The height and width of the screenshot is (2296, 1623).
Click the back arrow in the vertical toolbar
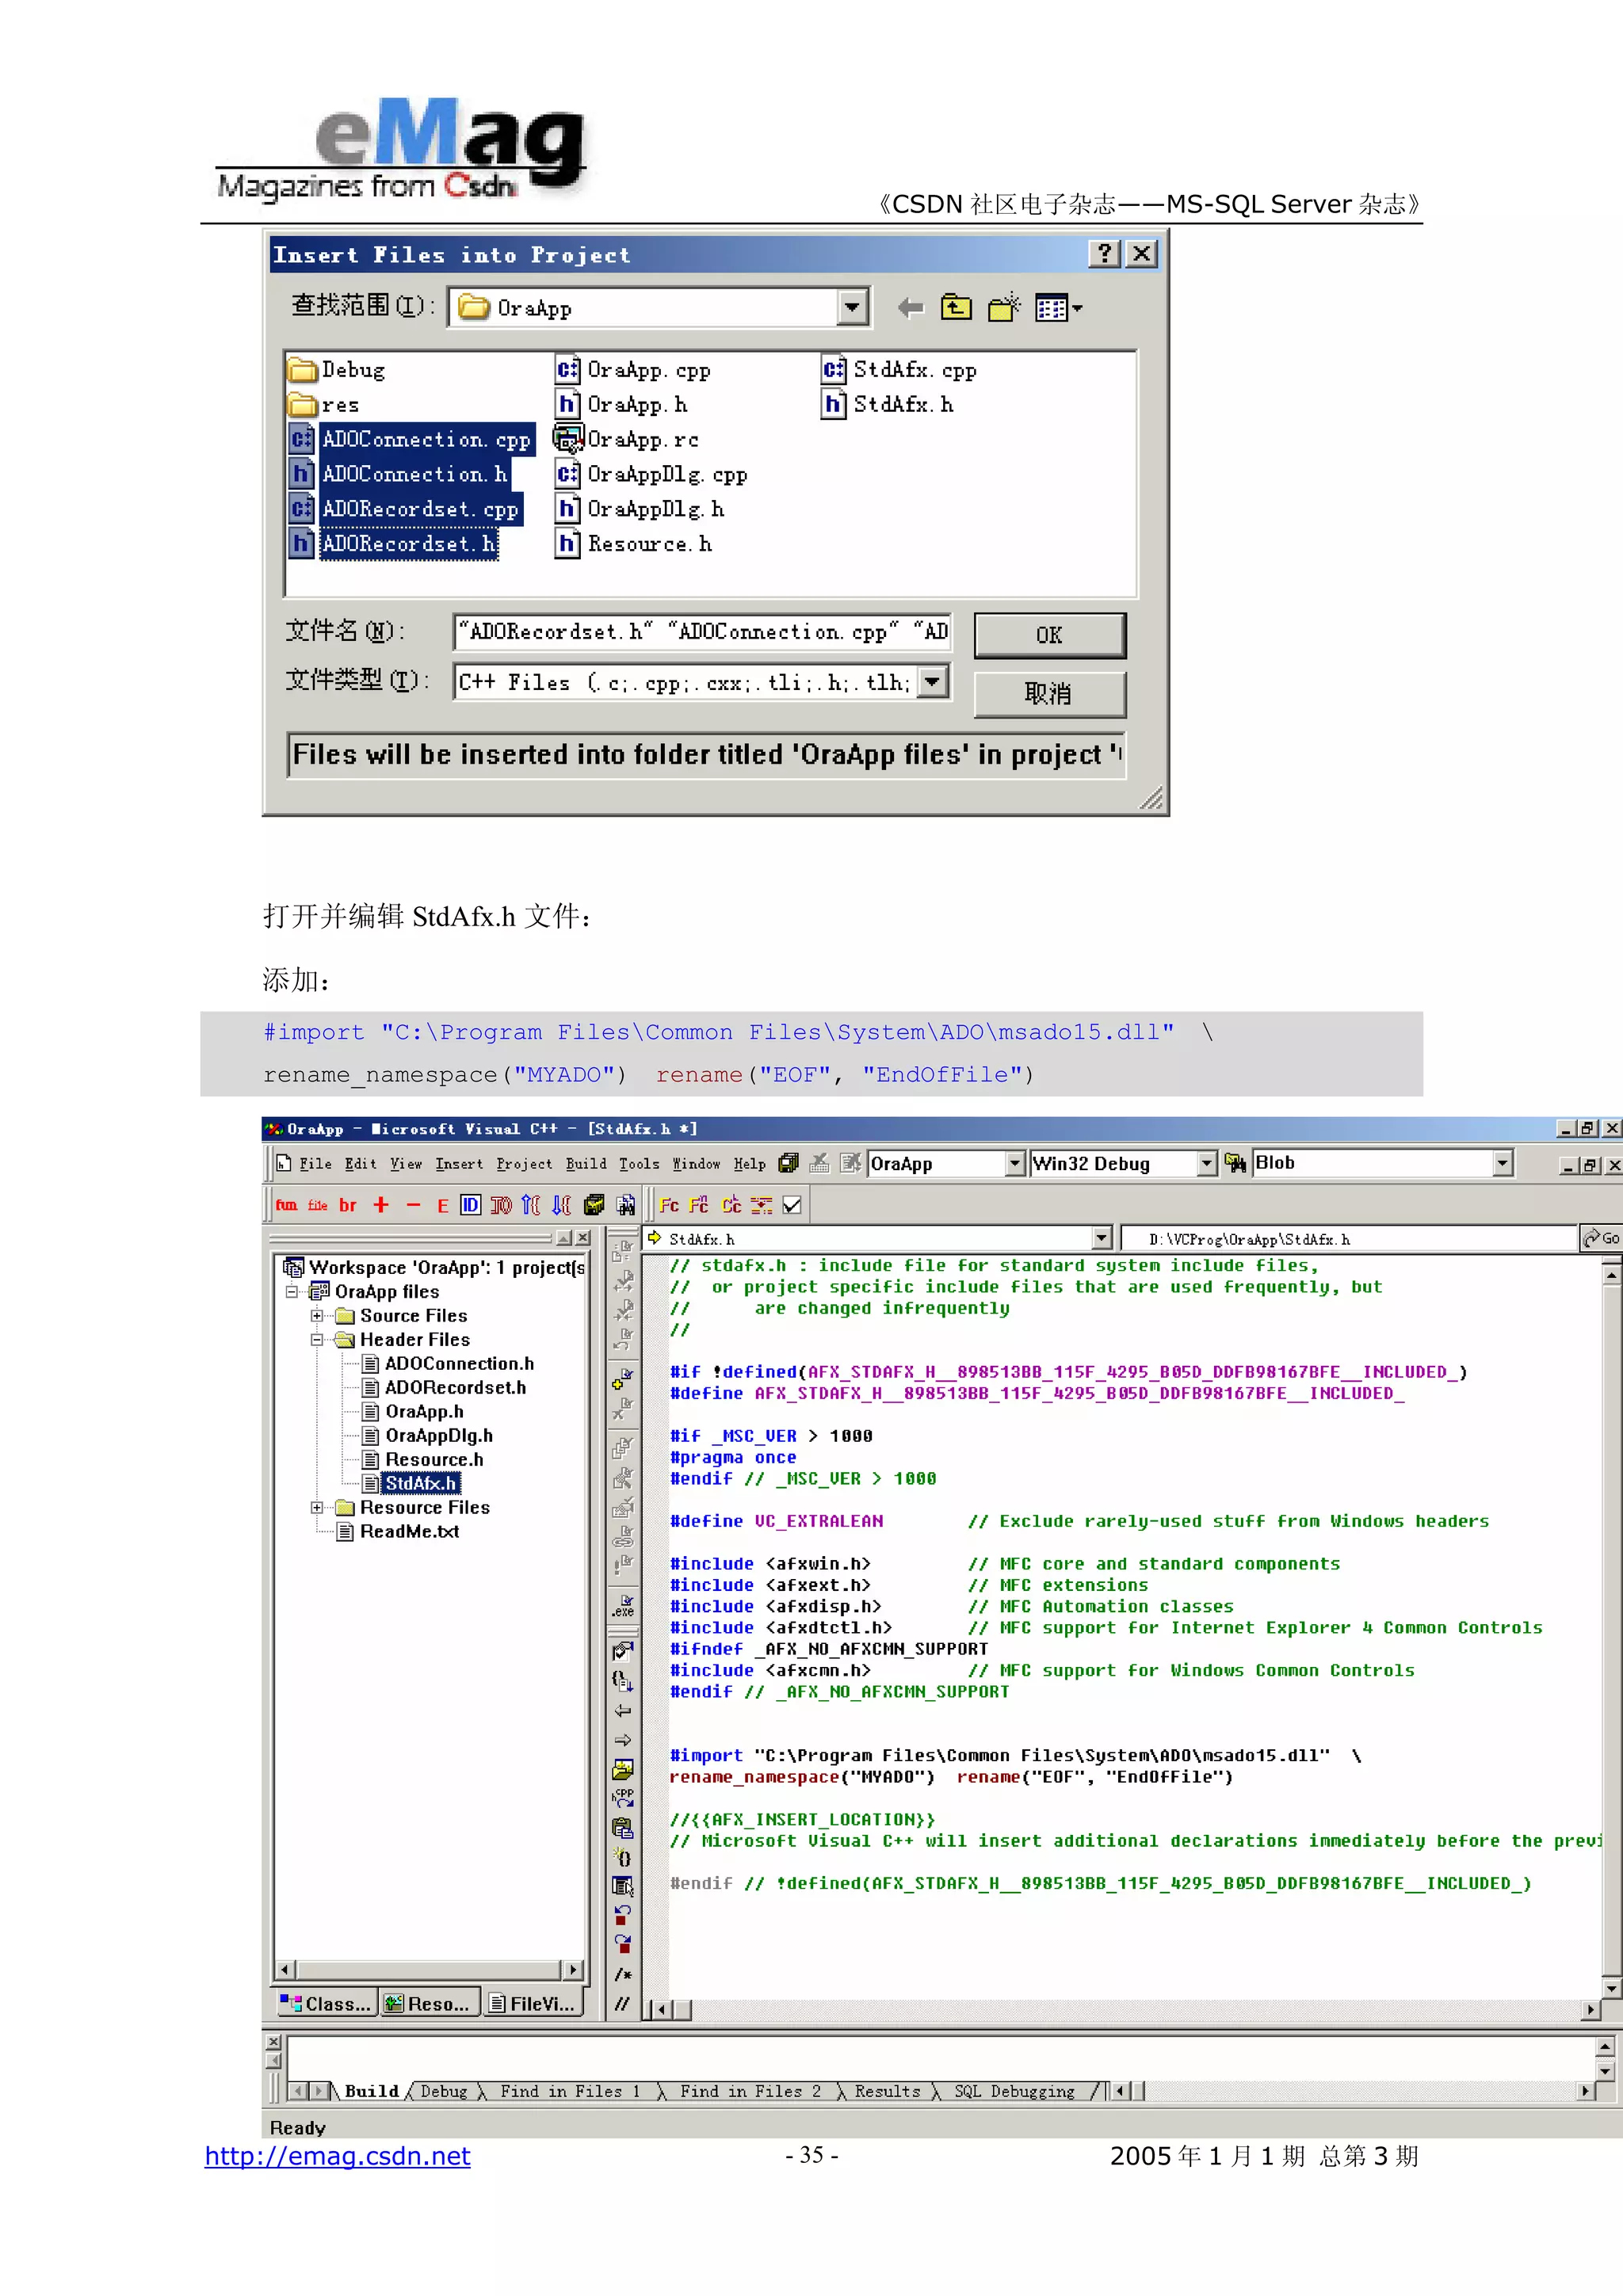[623, 1711]
